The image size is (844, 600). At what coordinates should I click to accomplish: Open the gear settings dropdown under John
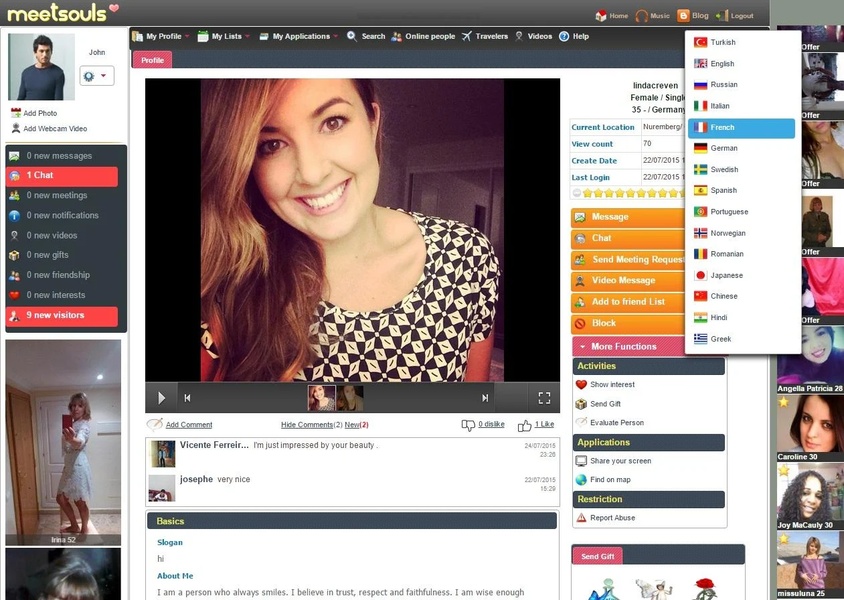point(96,76)
